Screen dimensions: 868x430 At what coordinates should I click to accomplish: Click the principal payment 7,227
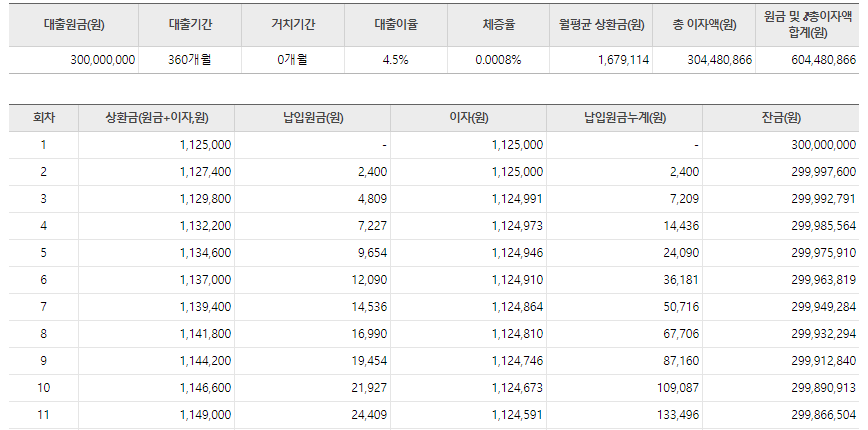(x=374, y=226)
